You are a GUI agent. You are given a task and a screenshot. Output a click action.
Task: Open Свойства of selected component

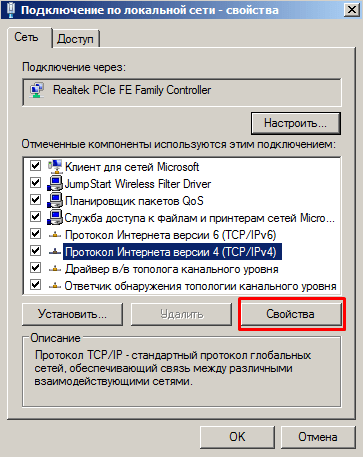point(291,314)
